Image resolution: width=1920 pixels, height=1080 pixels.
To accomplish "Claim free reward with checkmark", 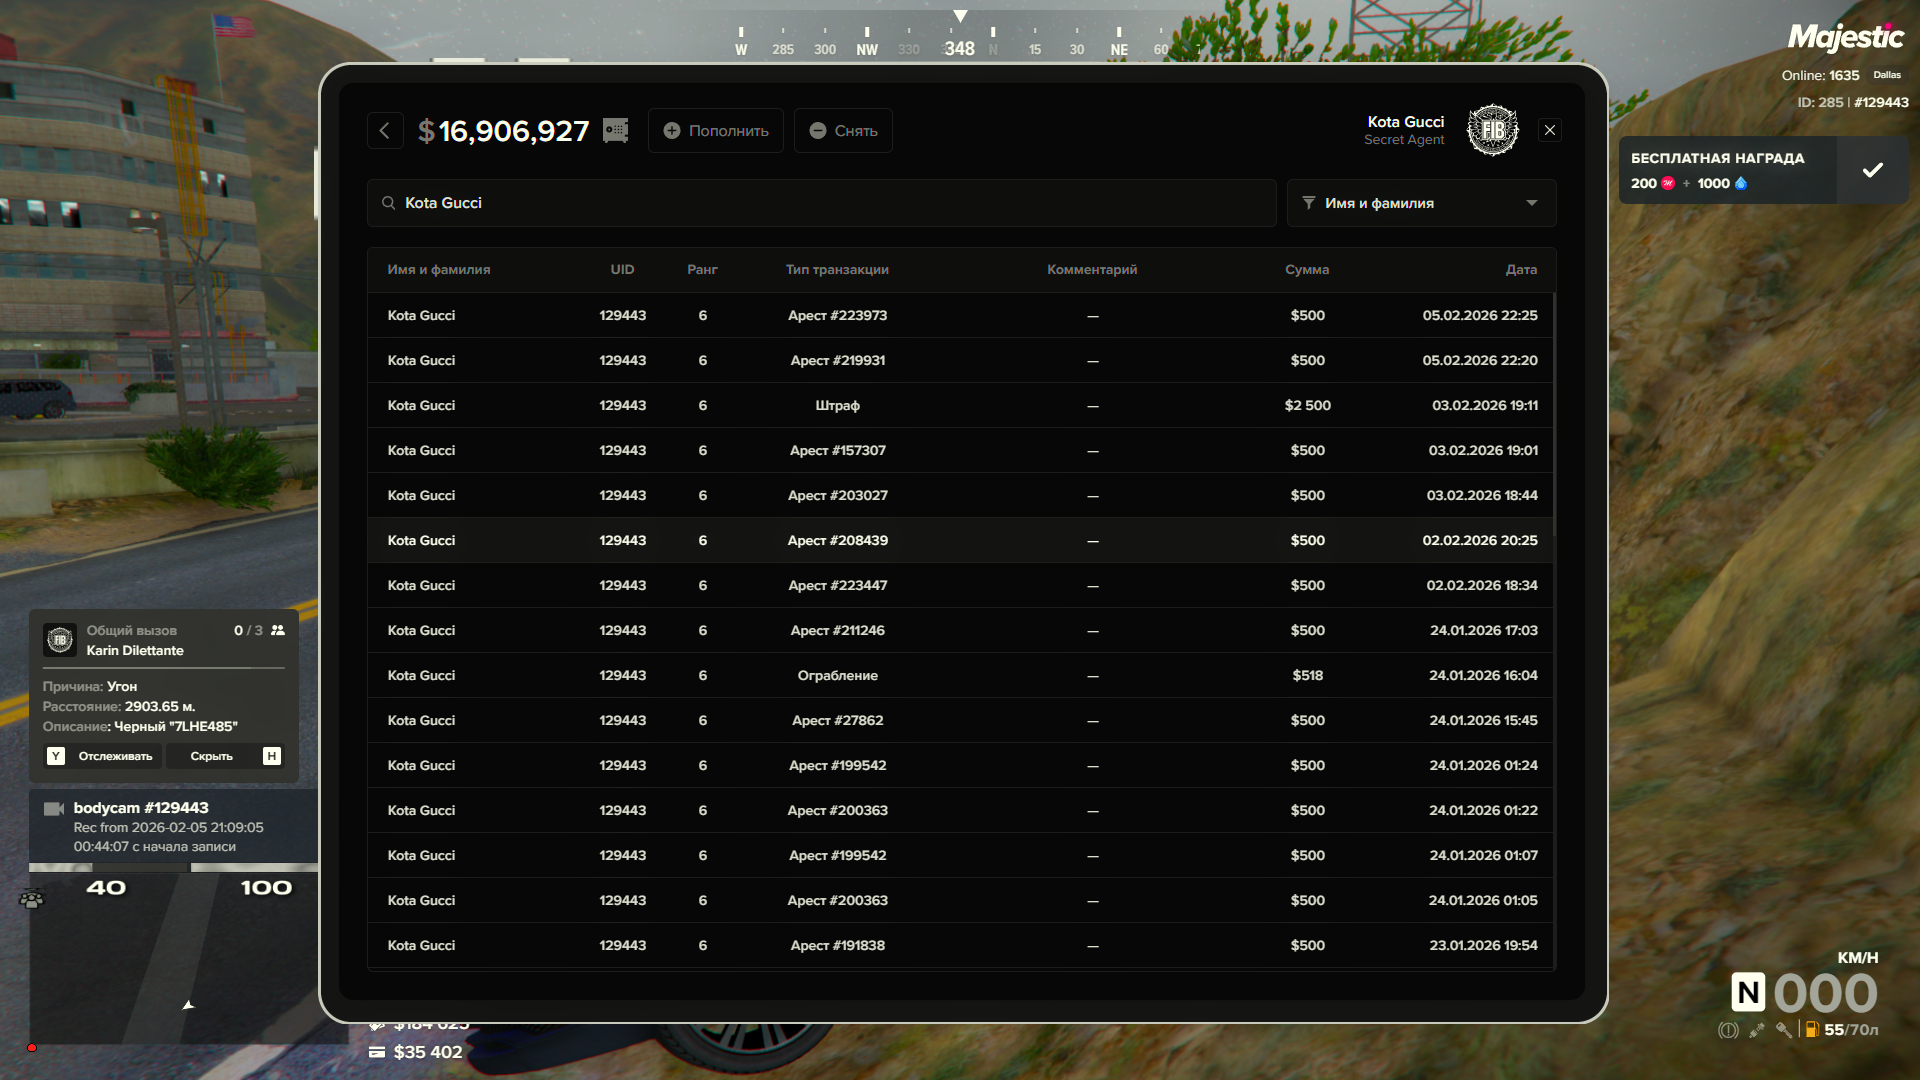I will tap(1872, 170).
